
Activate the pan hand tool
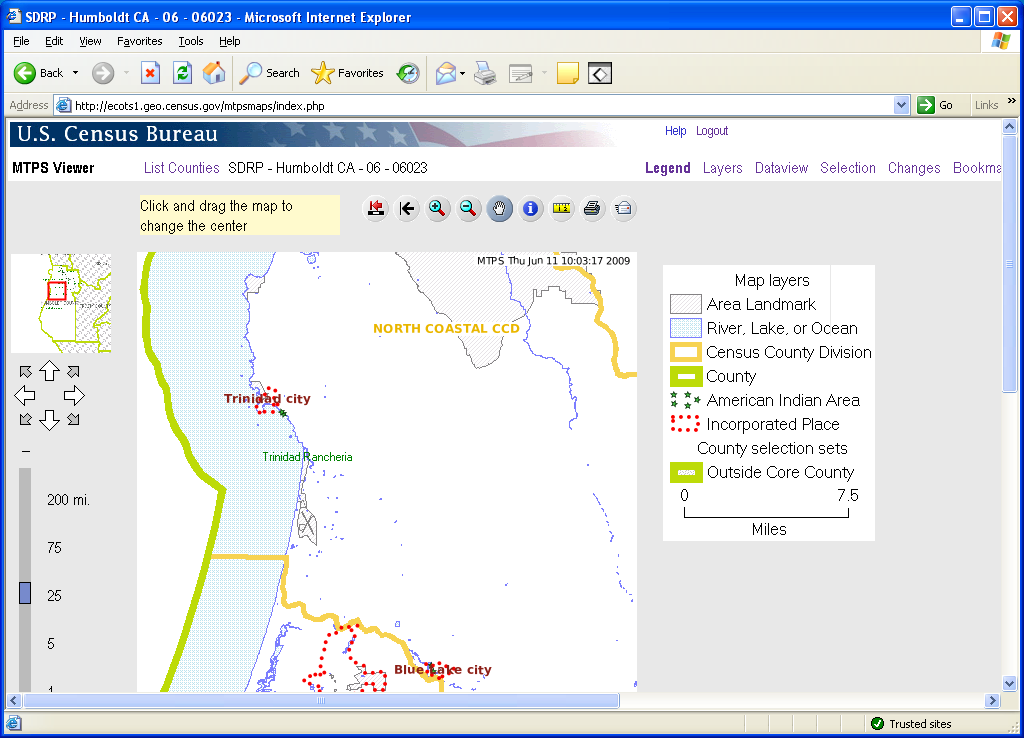[x=500, y=209]
